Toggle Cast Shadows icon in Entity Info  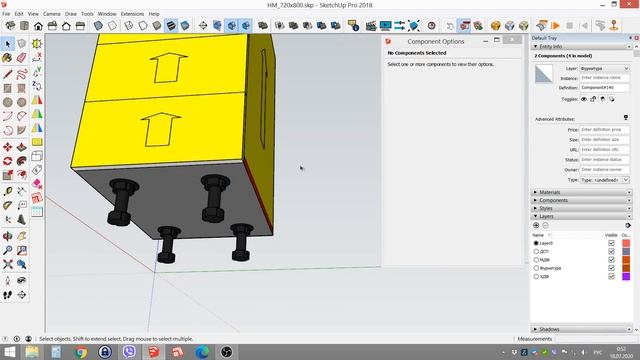(x=611, y=99)
